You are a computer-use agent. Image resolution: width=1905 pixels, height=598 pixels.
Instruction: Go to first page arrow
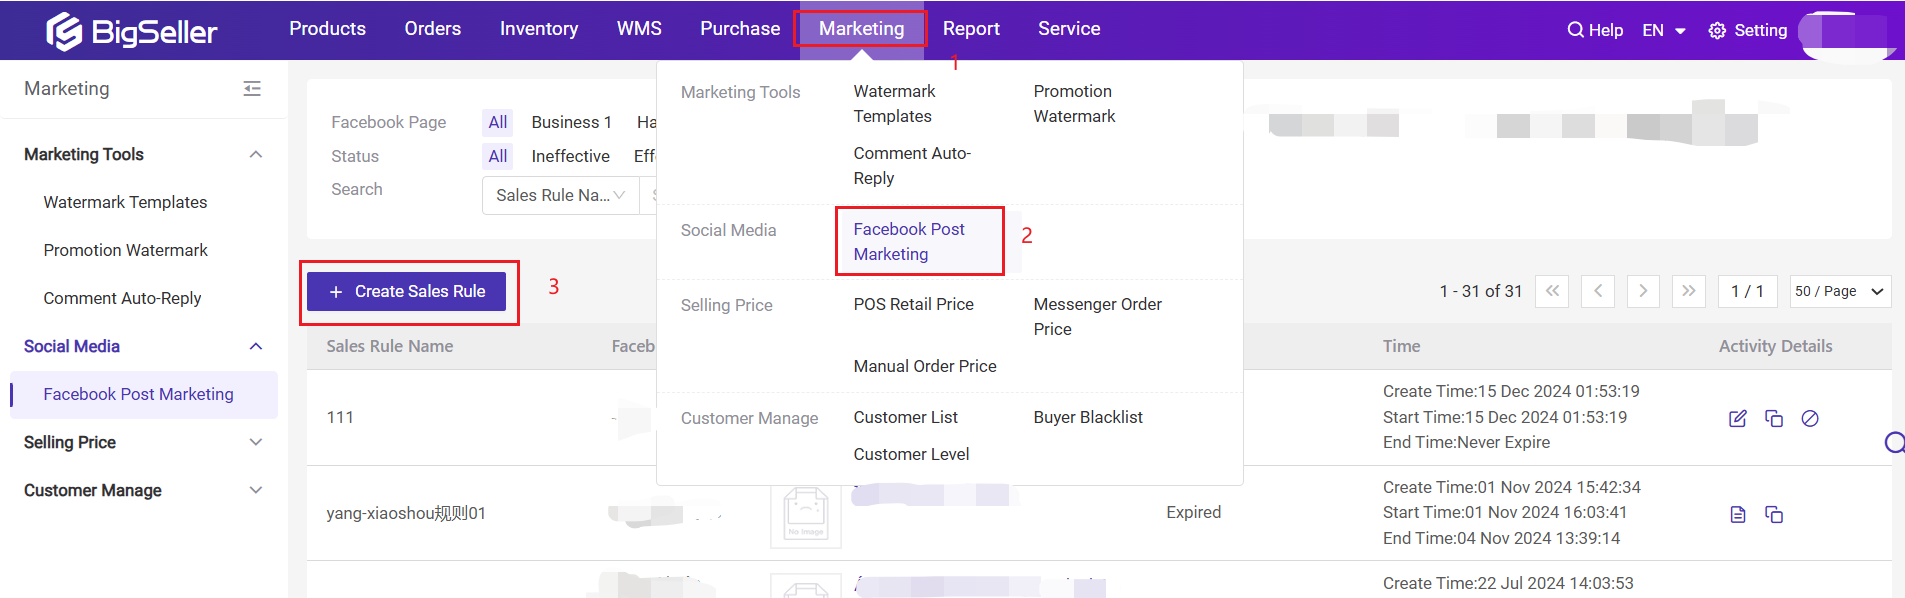click(x=1552, y=291)
